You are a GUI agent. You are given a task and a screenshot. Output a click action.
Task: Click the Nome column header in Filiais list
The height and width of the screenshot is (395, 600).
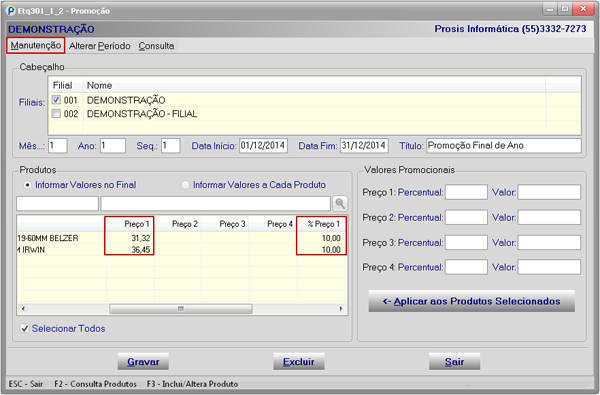point(314,85)
